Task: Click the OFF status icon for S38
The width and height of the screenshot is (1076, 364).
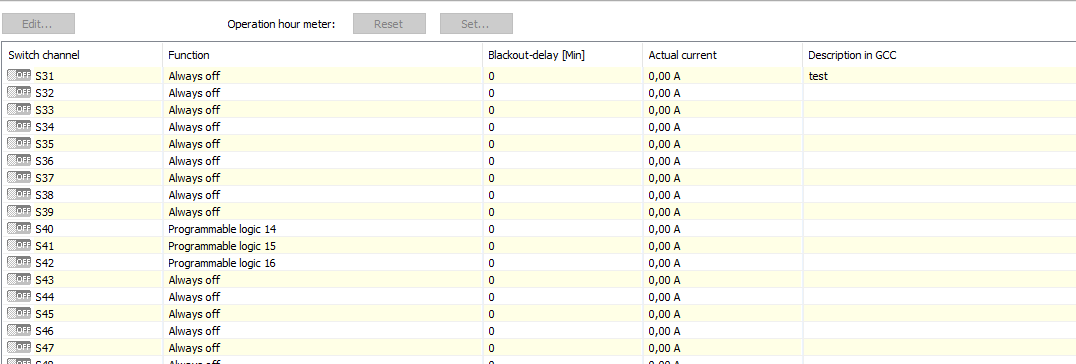Action: coord(19,195)
